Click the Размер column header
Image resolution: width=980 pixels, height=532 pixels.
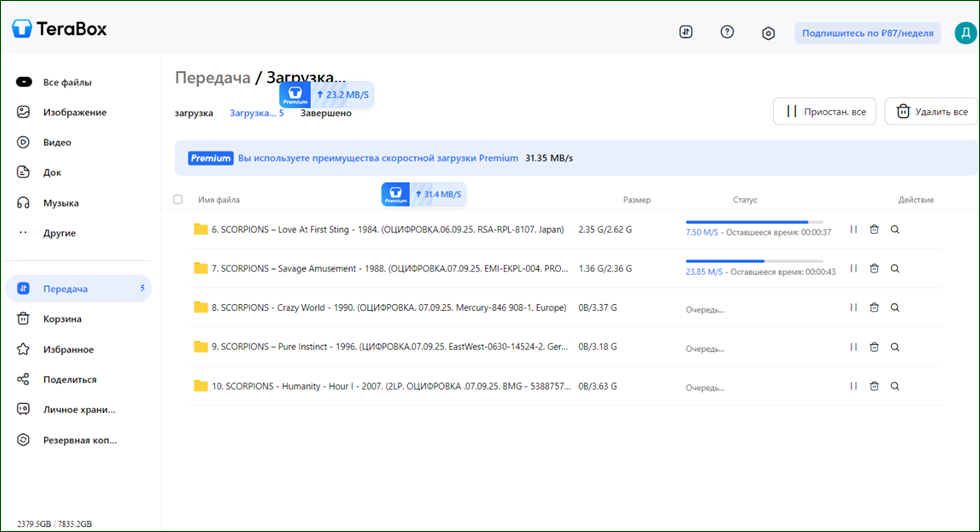637,200
